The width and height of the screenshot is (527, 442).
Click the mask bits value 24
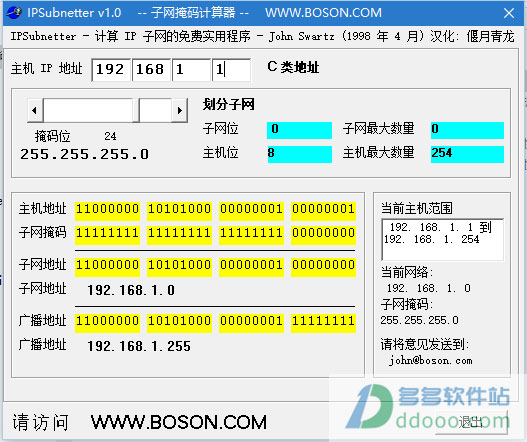click(110, 136)
